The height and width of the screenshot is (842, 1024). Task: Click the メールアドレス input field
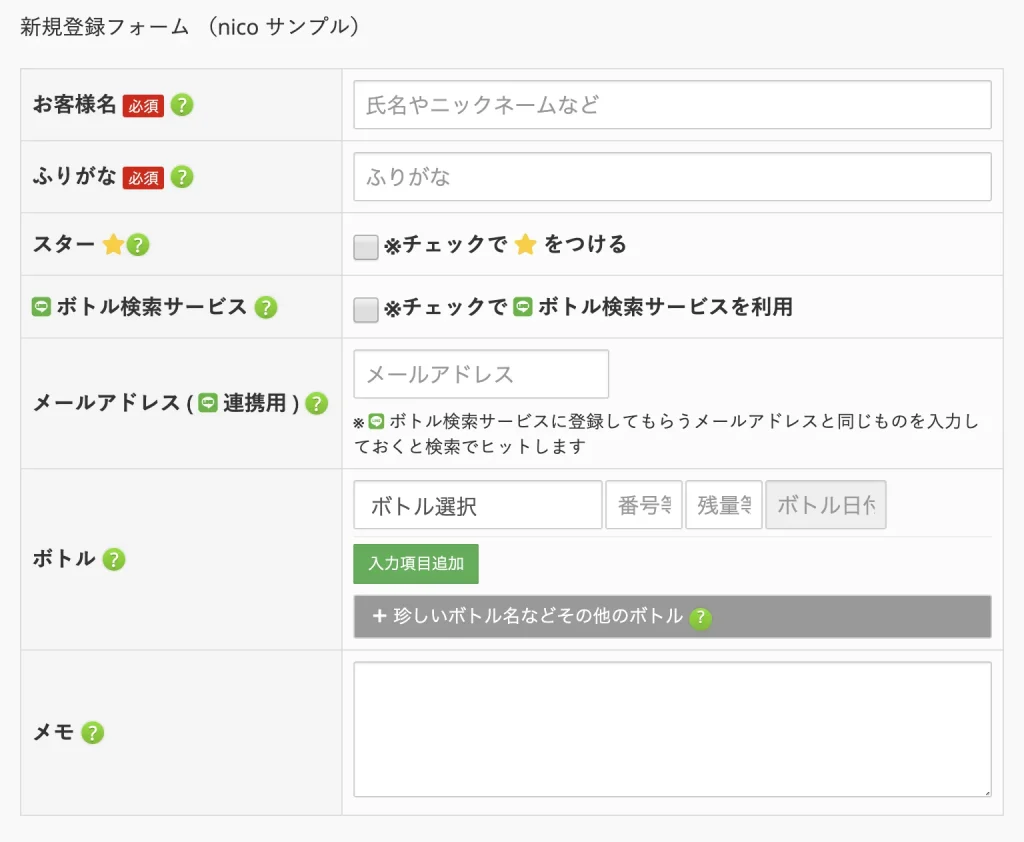point(481,374)
